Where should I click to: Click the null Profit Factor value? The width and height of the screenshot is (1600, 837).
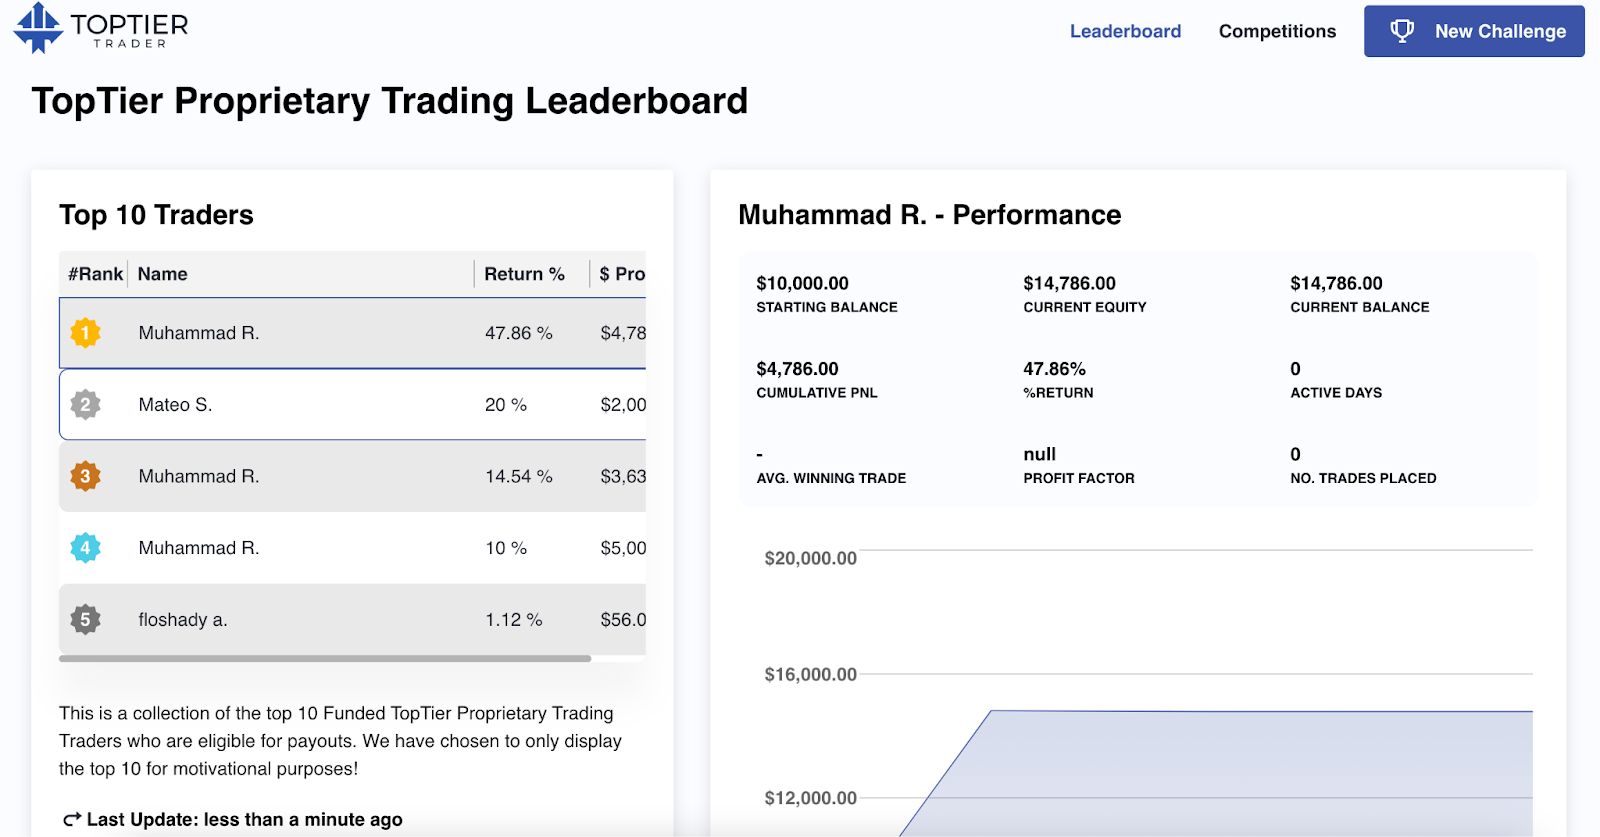click(1039, 454)
